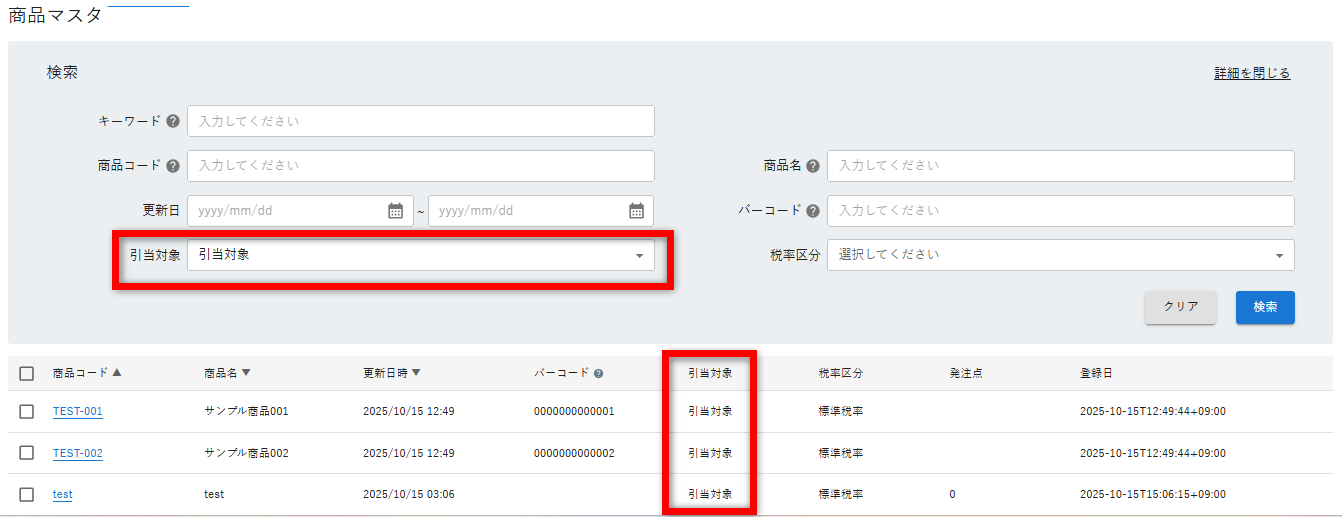Click the help icon next to 商品名 label

pyautogui.click(x=813, y=166)
